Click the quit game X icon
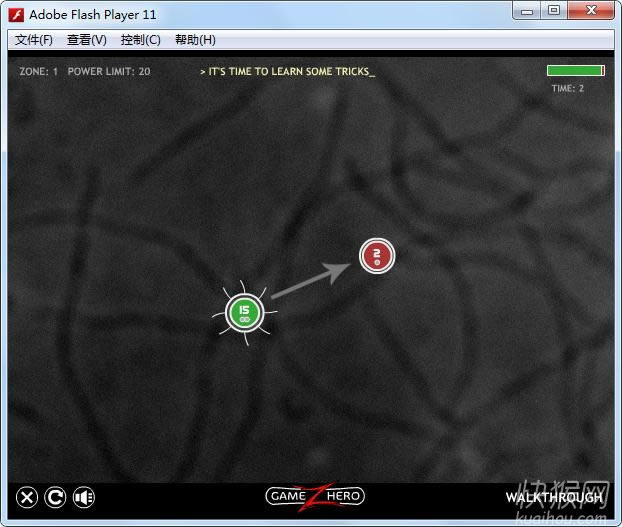 27,496
